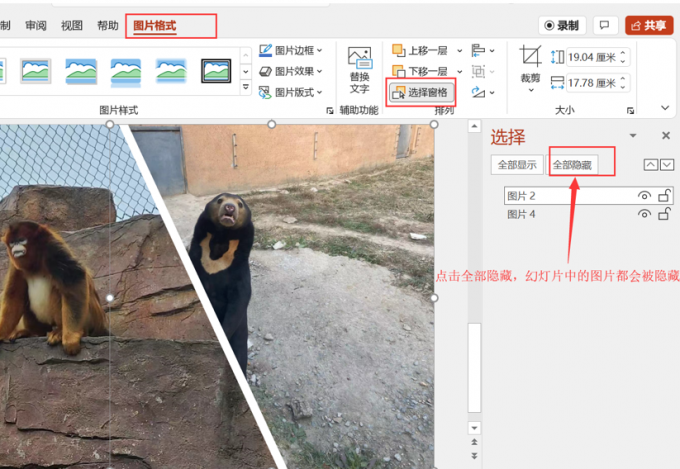680x469 pixels.
Task: Click the 全部显示 show all button
Action: click(517, 165)
